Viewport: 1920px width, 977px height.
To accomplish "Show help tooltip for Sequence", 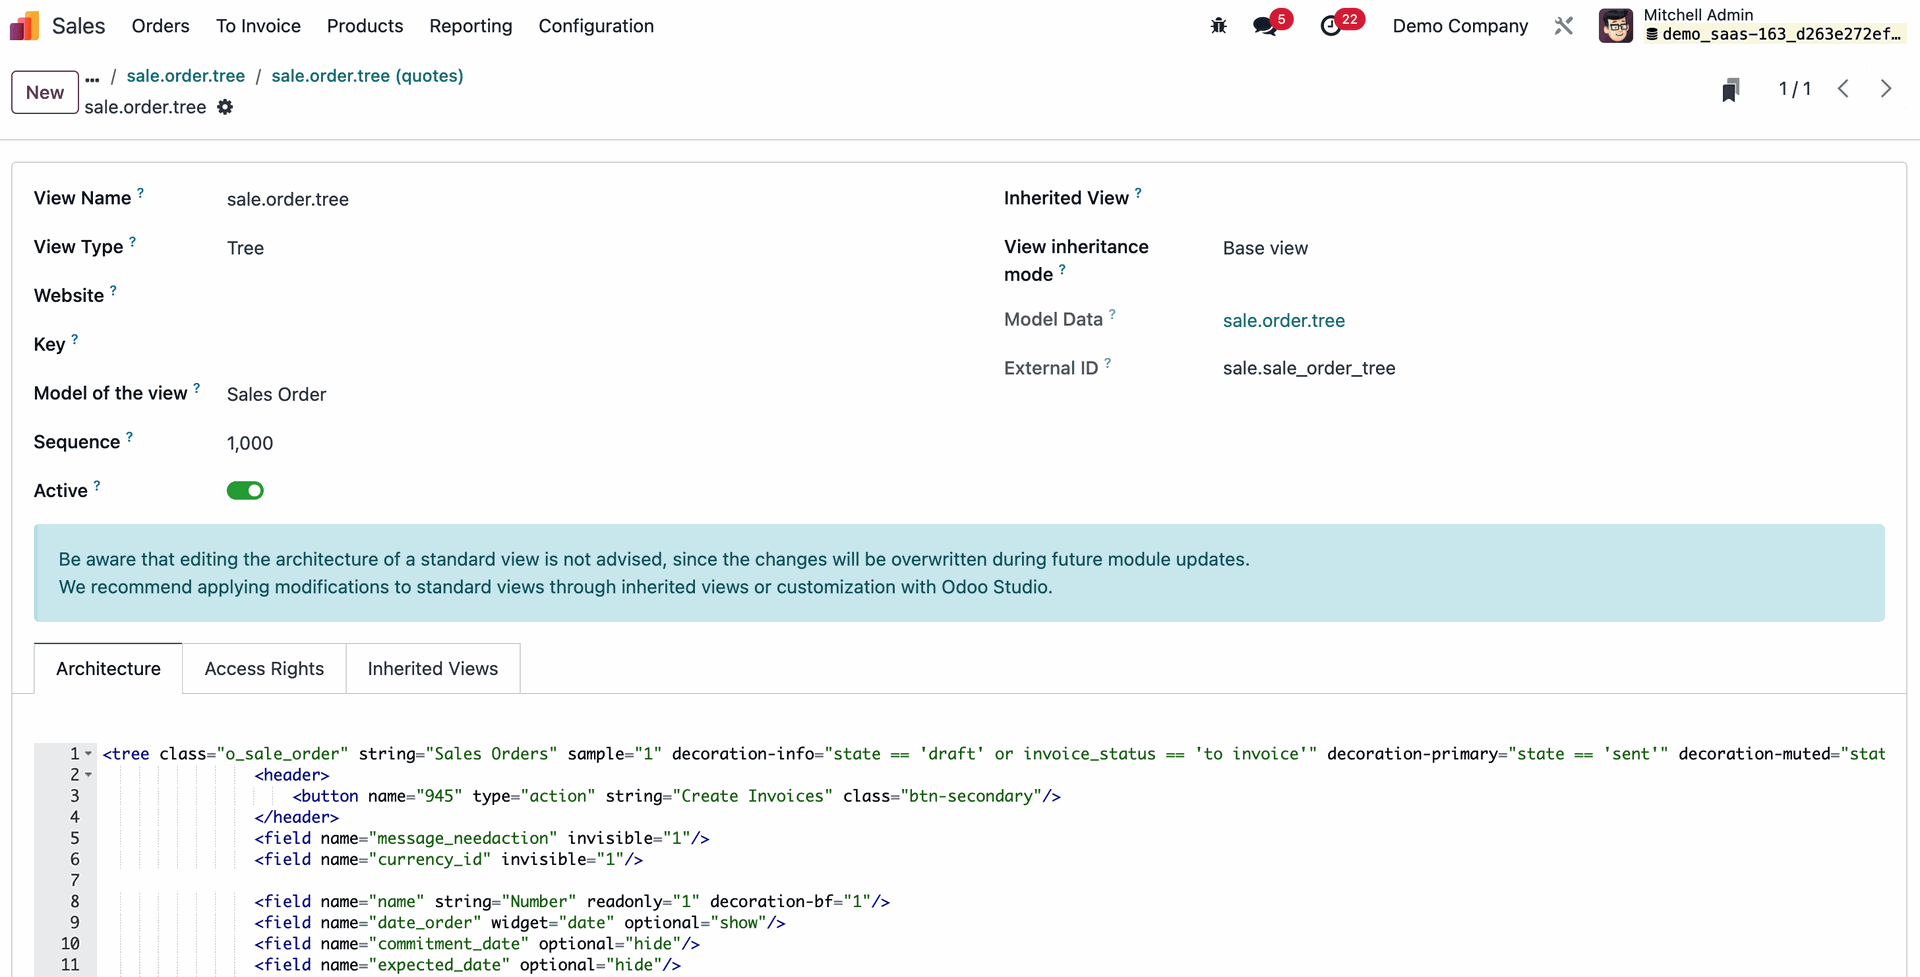I will tap(129, 438).
